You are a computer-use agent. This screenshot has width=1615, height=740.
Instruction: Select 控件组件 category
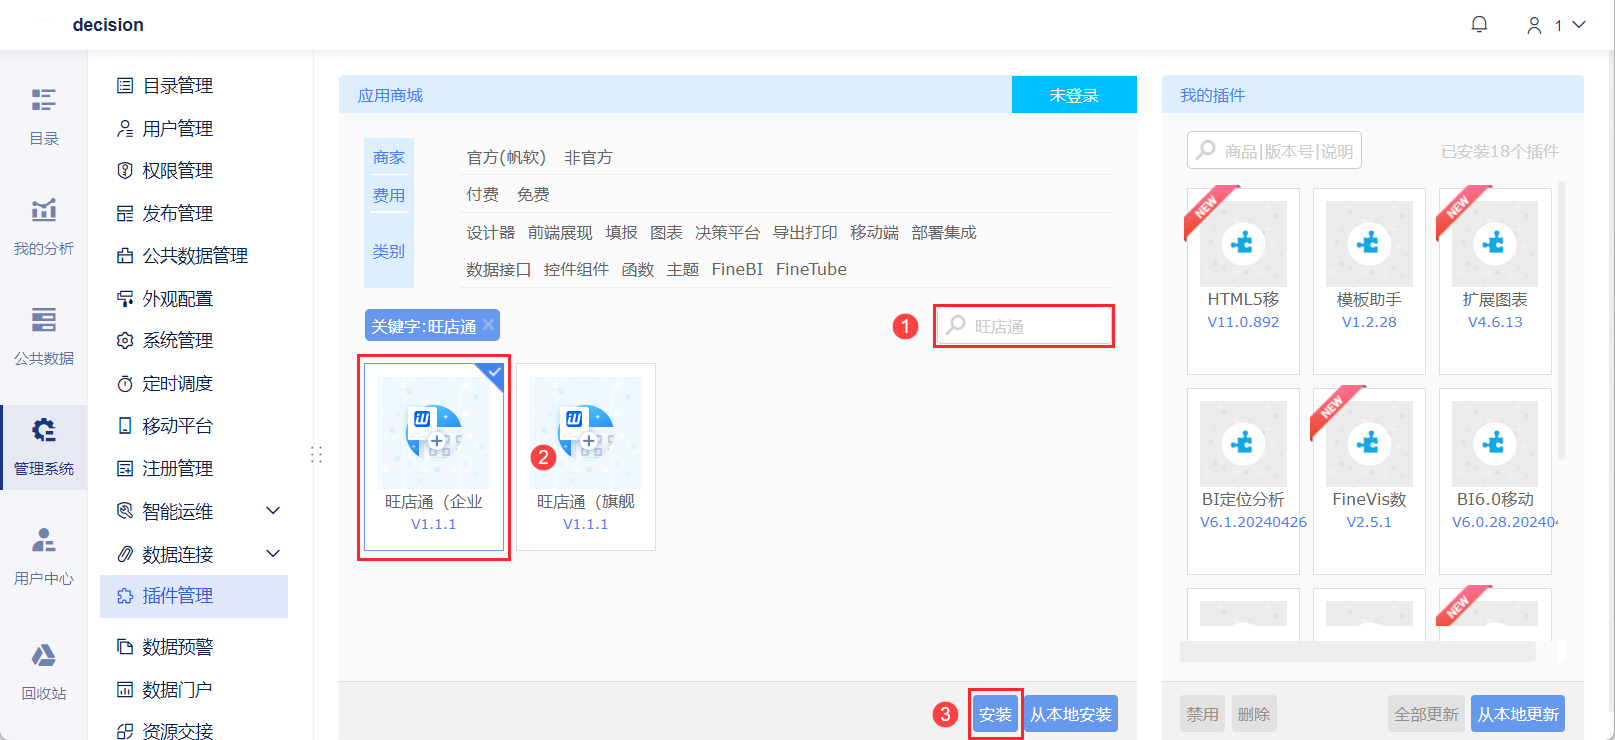[576, 269]
